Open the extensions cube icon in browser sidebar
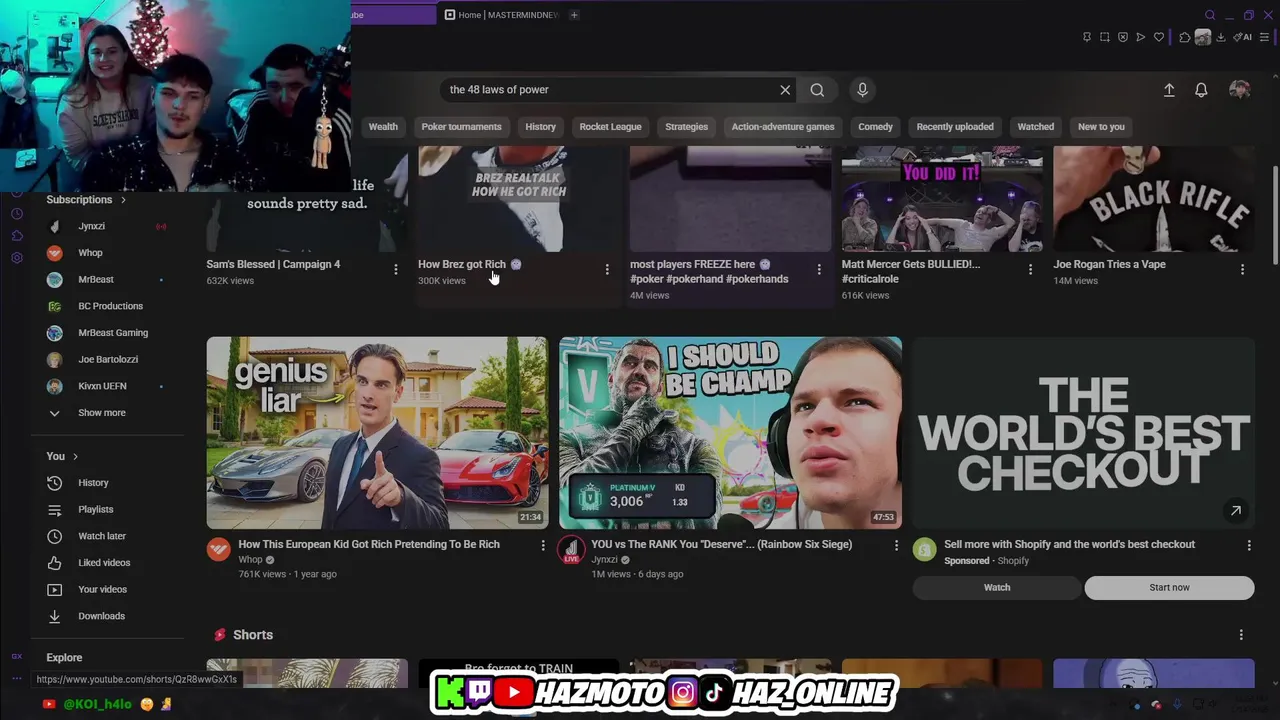The height and width of the screenshot is (720, 1280). point(17,236)
